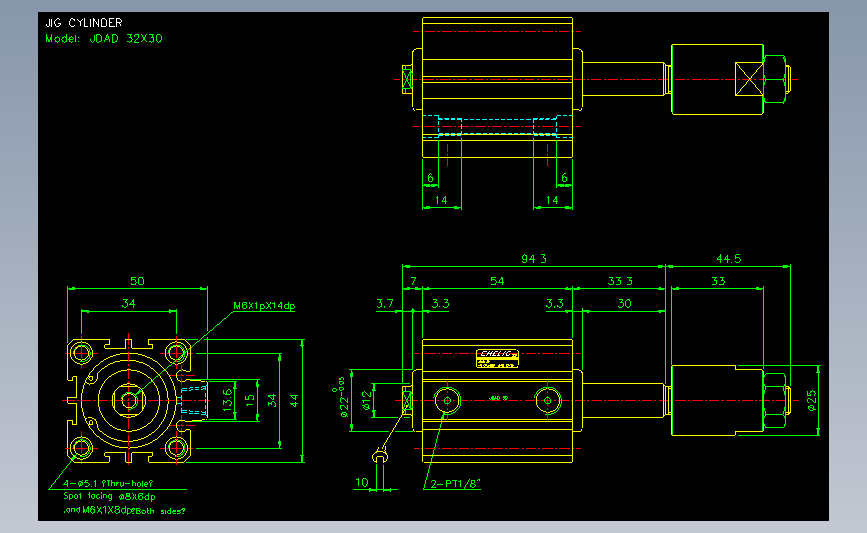867x533 pixels.
Task: Select the '10' dimension near the wrench symbol
Action: click(x=362, y=483)
